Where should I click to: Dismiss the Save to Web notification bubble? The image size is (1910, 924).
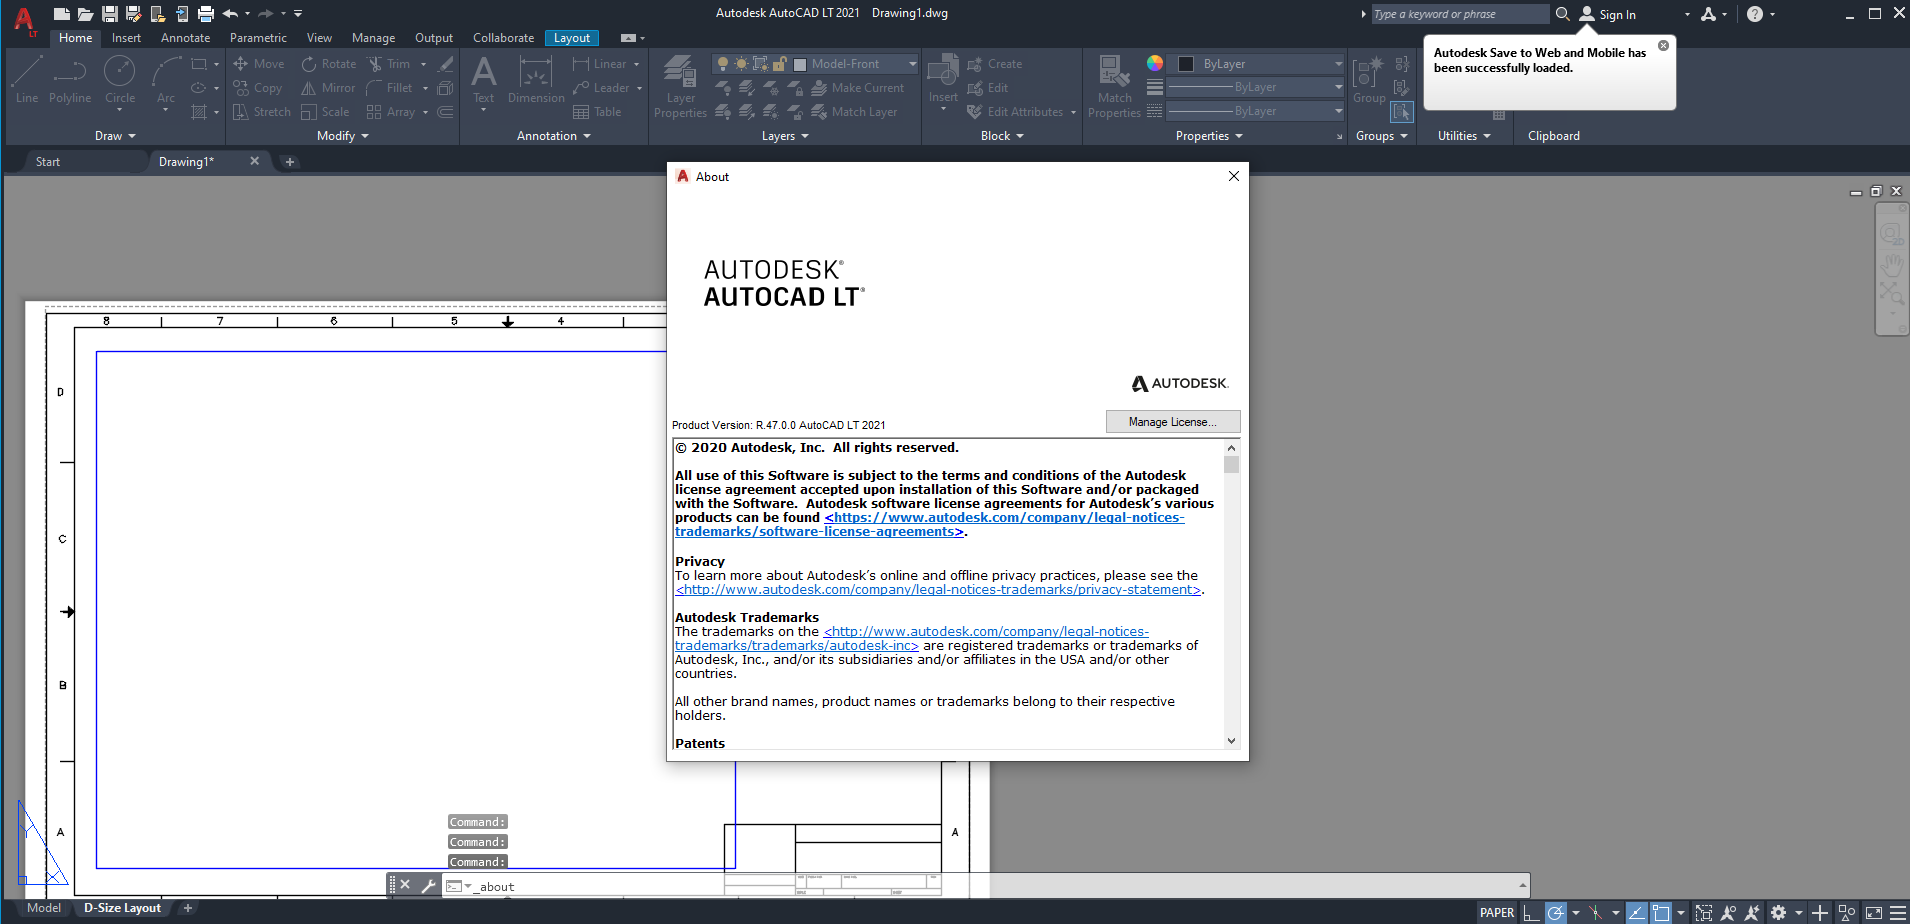(x=1663, y=46)
